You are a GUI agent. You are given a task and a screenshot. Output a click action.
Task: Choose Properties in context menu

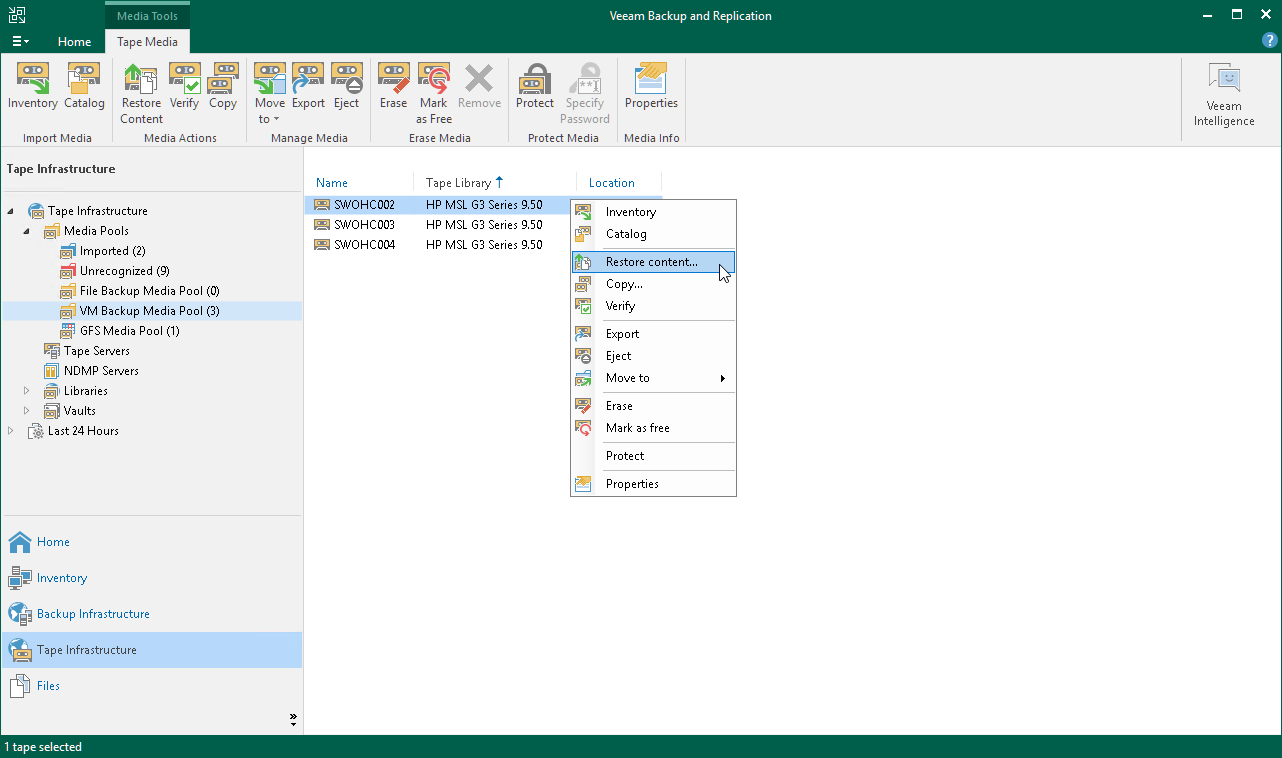click(654, 484)
